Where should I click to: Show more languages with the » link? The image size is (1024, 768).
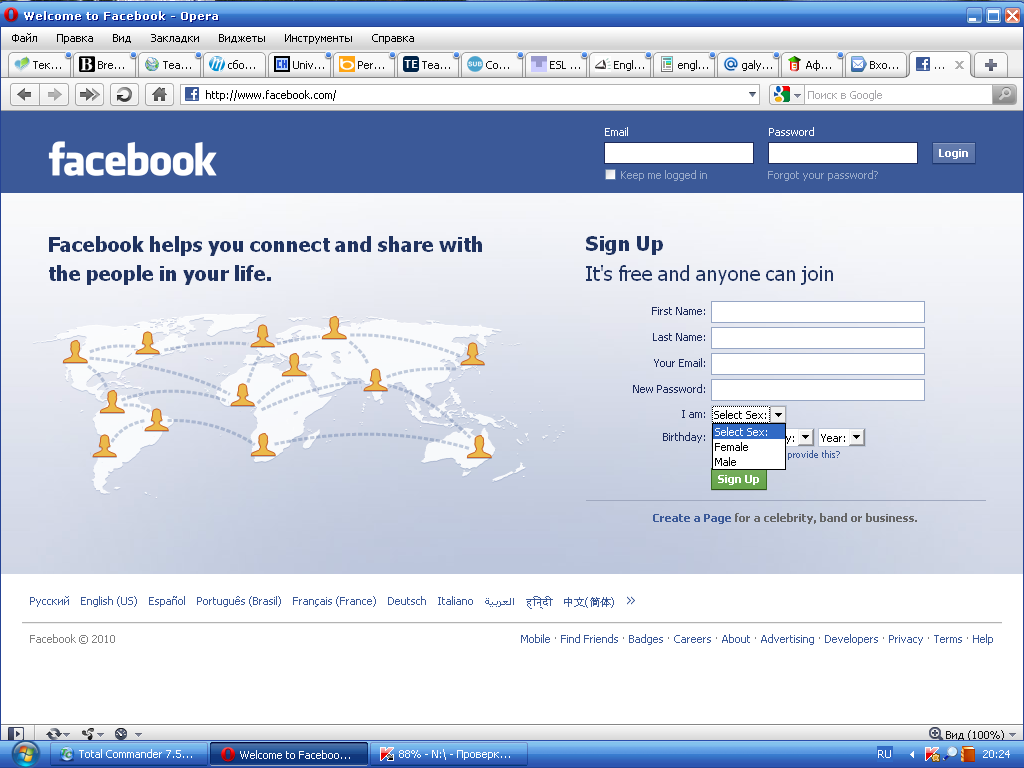pos(630,601)
